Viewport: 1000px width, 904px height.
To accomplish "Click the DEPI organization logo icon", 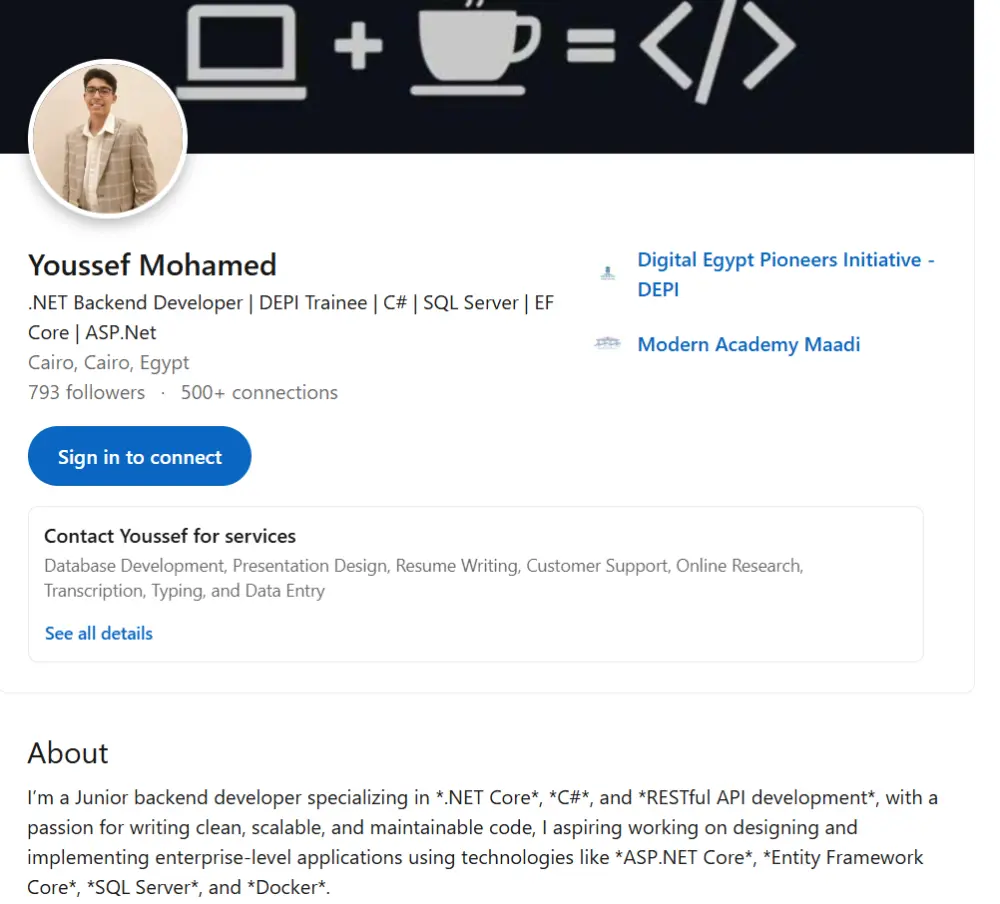I will click(608, 274).
